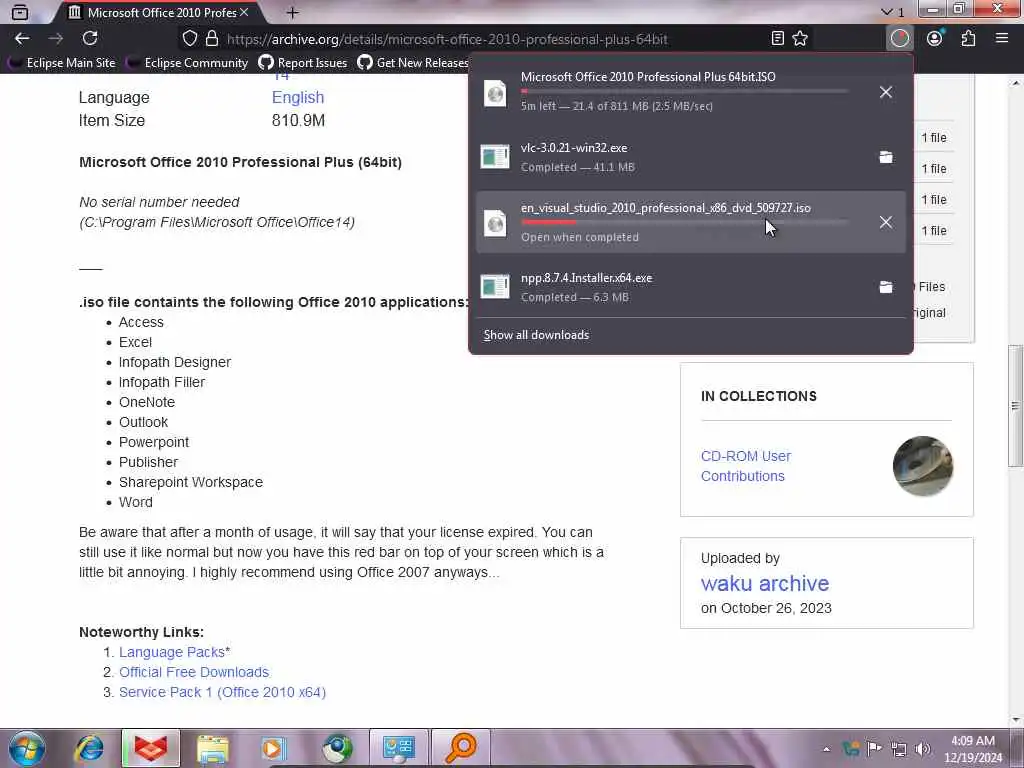Screen dimensions: 1024x768
Task: Click the English language link
Action: [x=298, y=97]
